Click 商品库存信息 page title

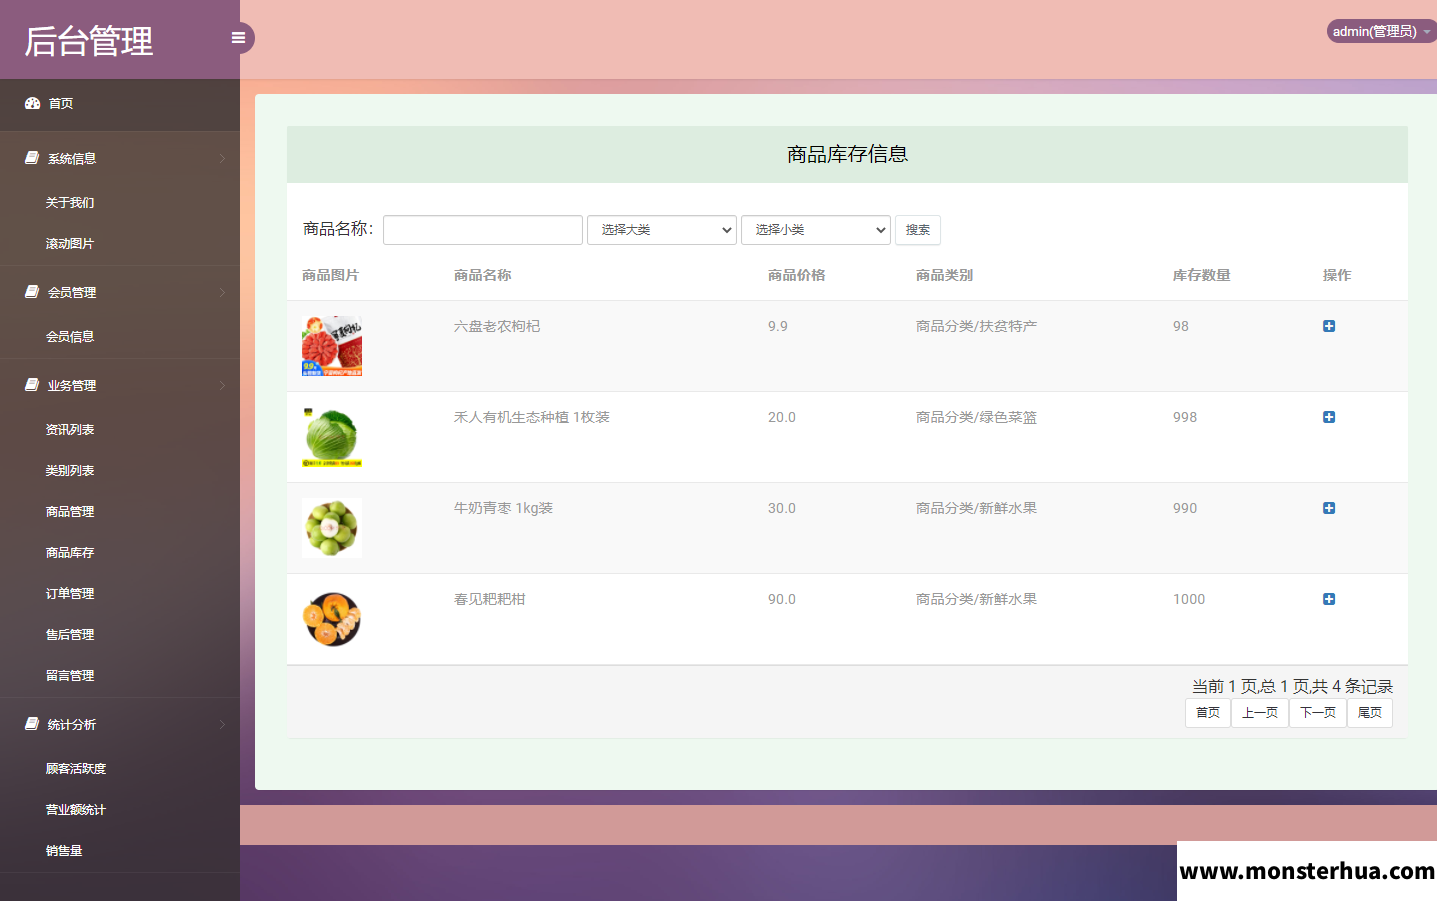tap(847, 154)
